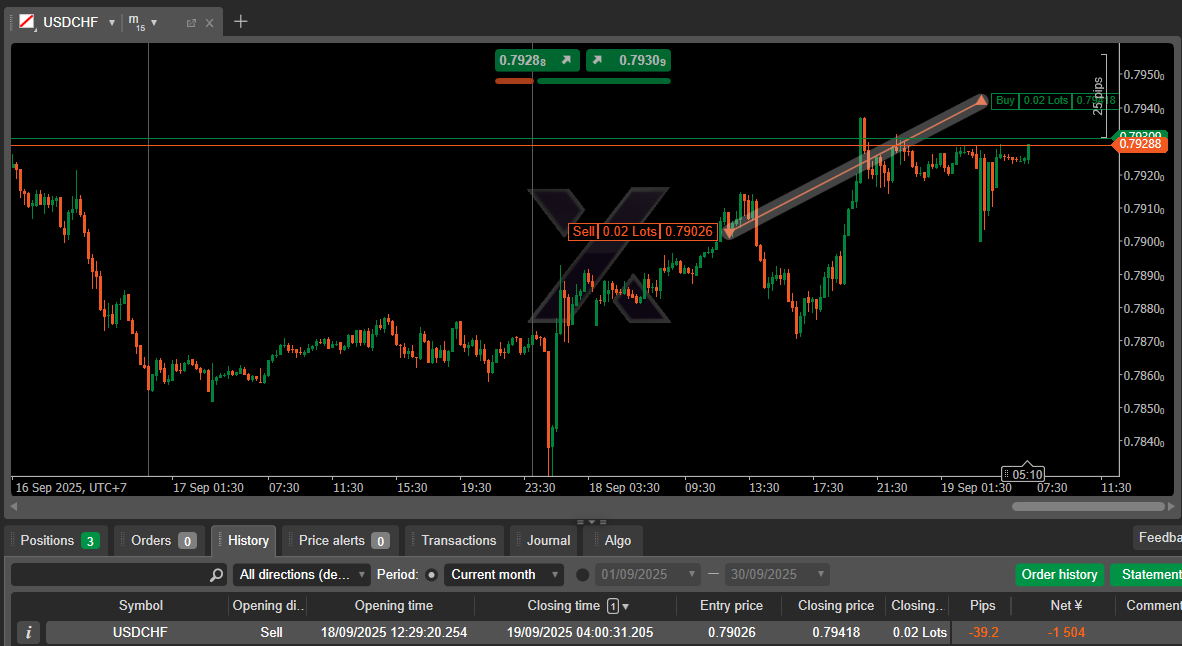Open the m15 timeframe dropdown

154,22
